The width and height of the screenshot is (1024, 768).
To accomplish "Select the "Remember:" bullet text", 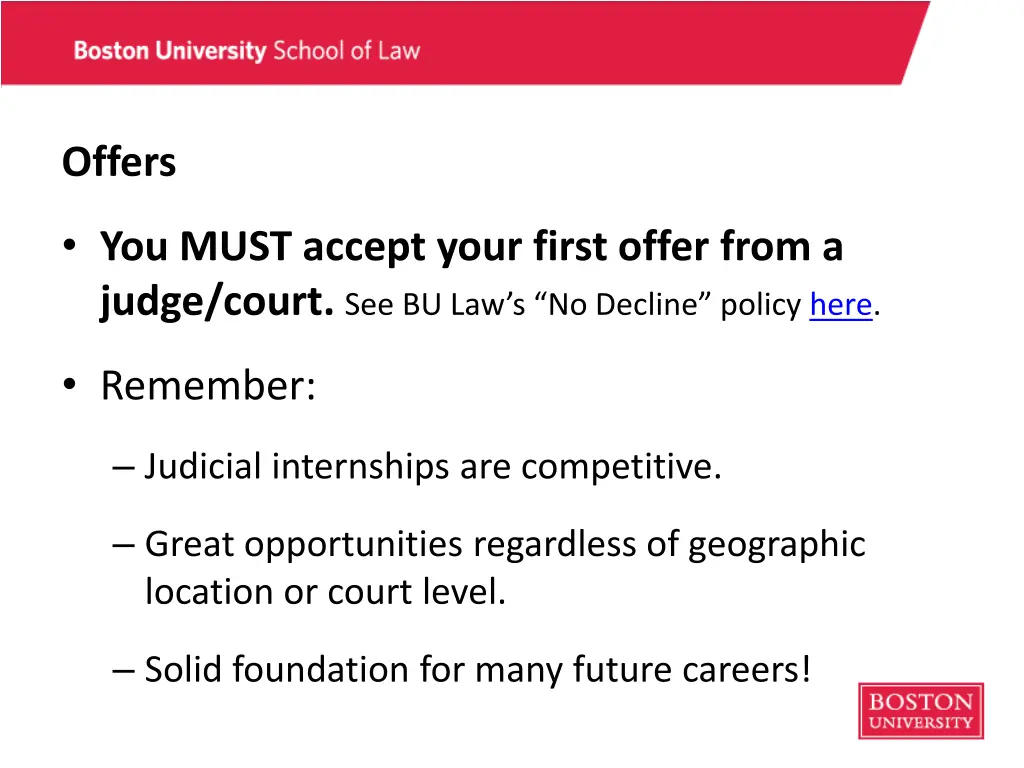I will (x=208, y=385).
